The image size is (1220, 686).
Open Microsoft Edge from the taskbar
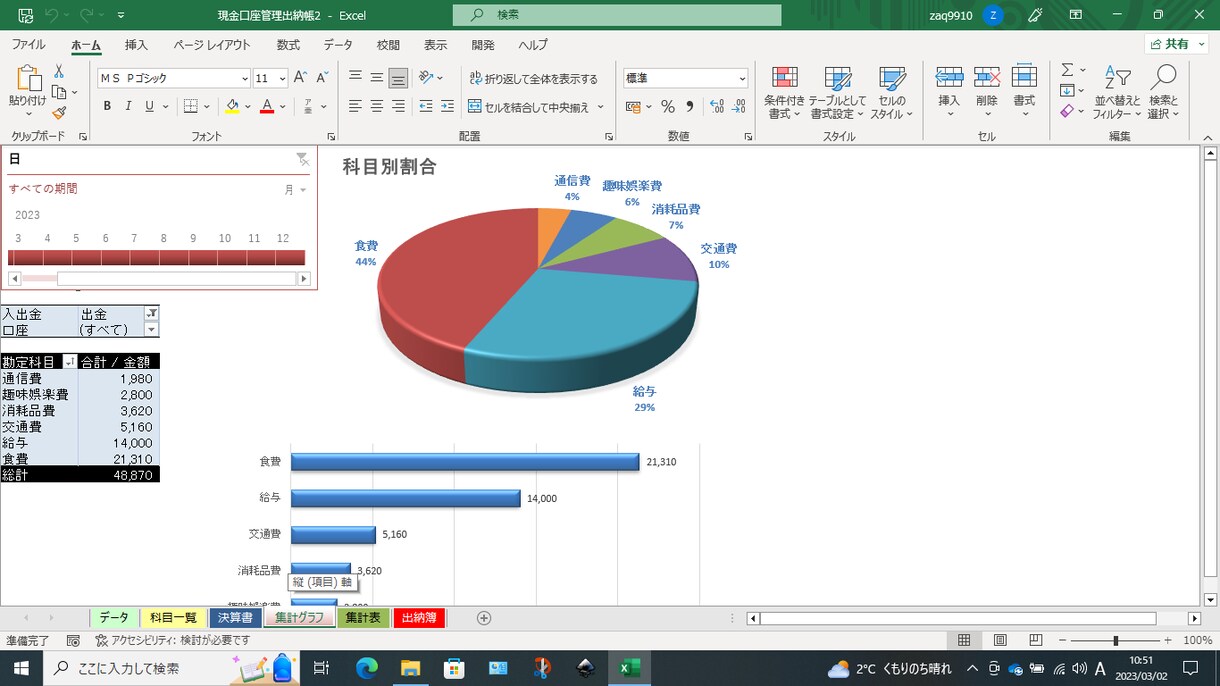tap(367, 668)
